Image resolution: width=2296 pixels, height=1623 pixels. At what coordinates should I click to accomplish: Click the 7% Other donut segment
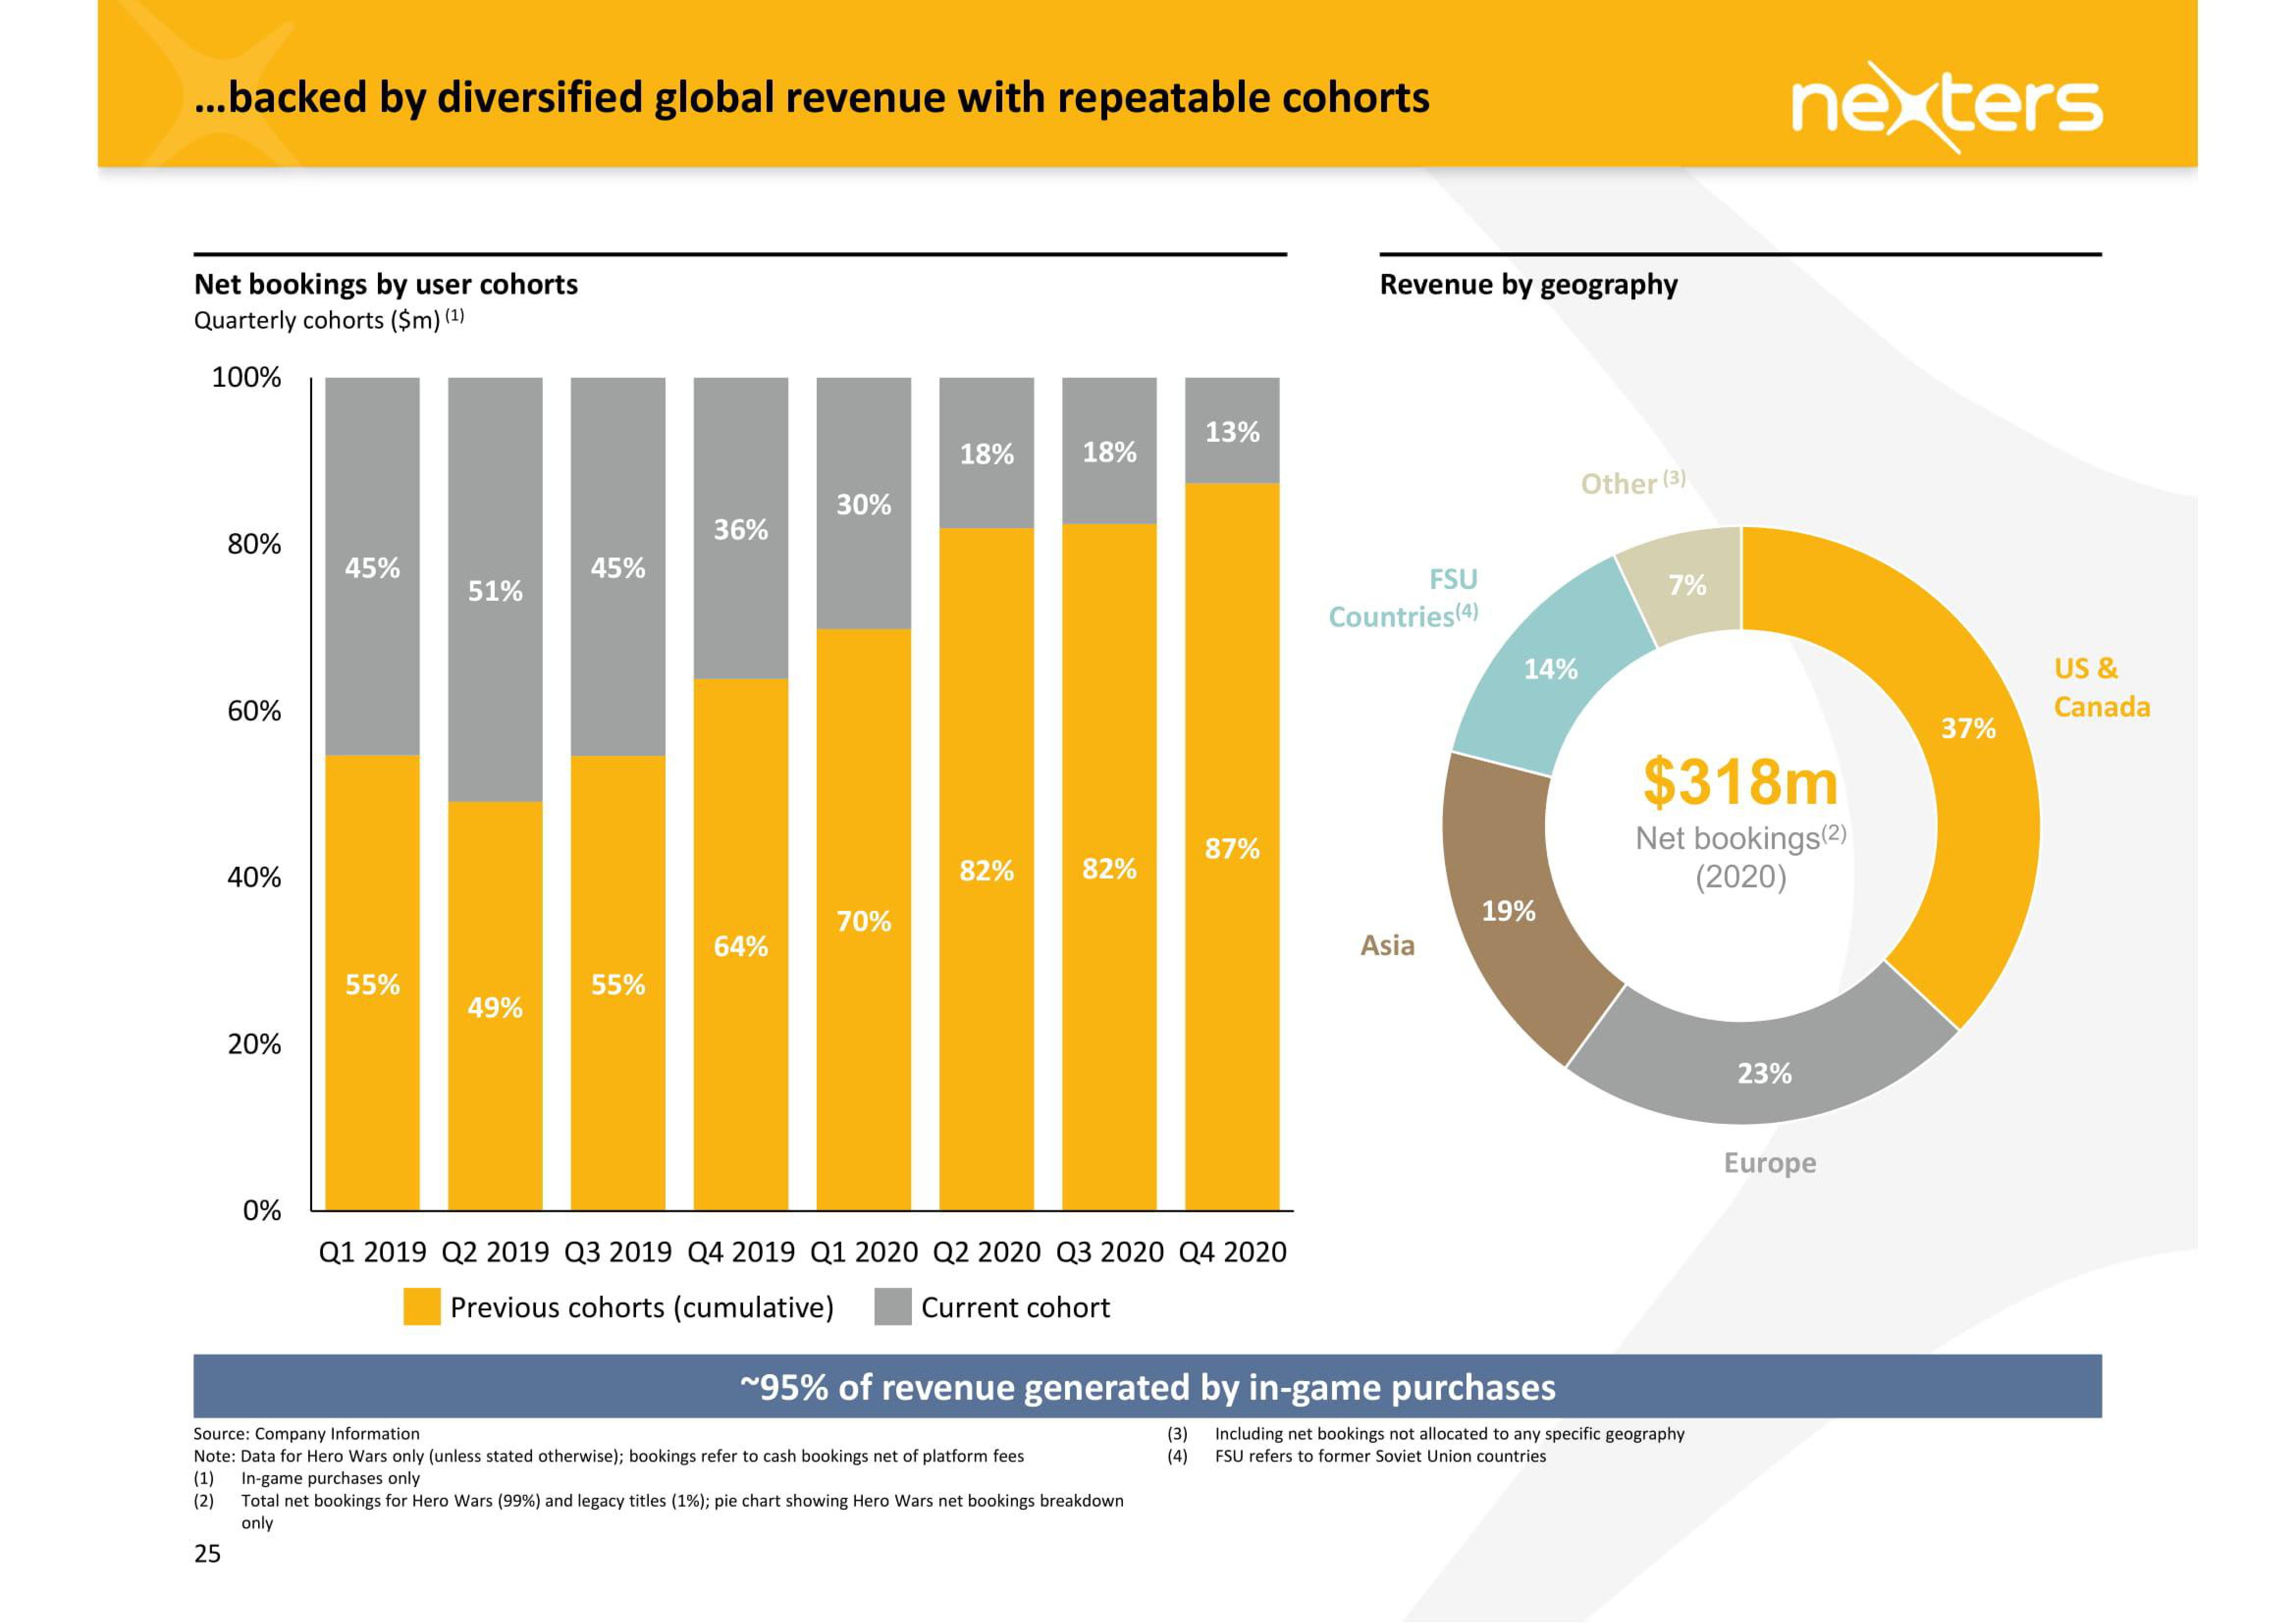pos(1687,586)
